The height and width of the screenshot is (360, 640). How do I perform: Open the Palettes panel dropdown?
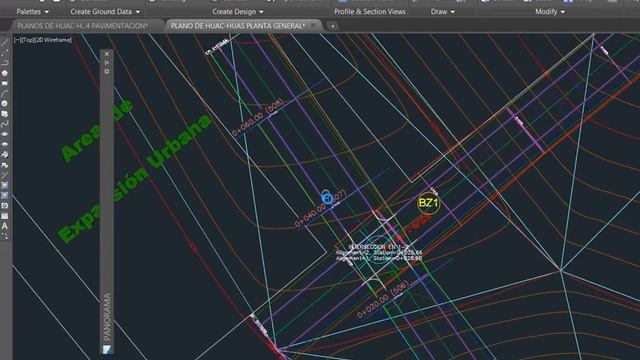pyautogui.click(x=32, y=12)
